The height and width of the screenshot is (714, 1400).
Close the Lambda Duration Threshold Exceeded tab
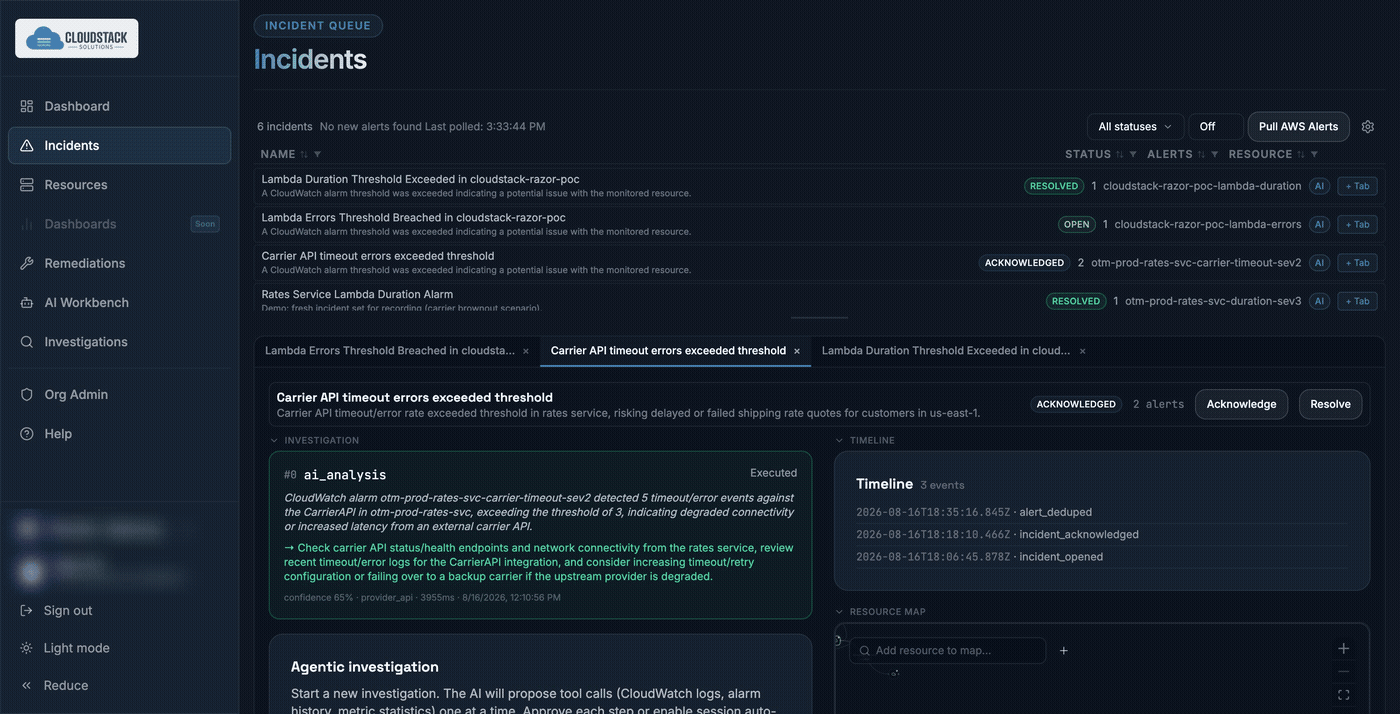click(1082, 351)
